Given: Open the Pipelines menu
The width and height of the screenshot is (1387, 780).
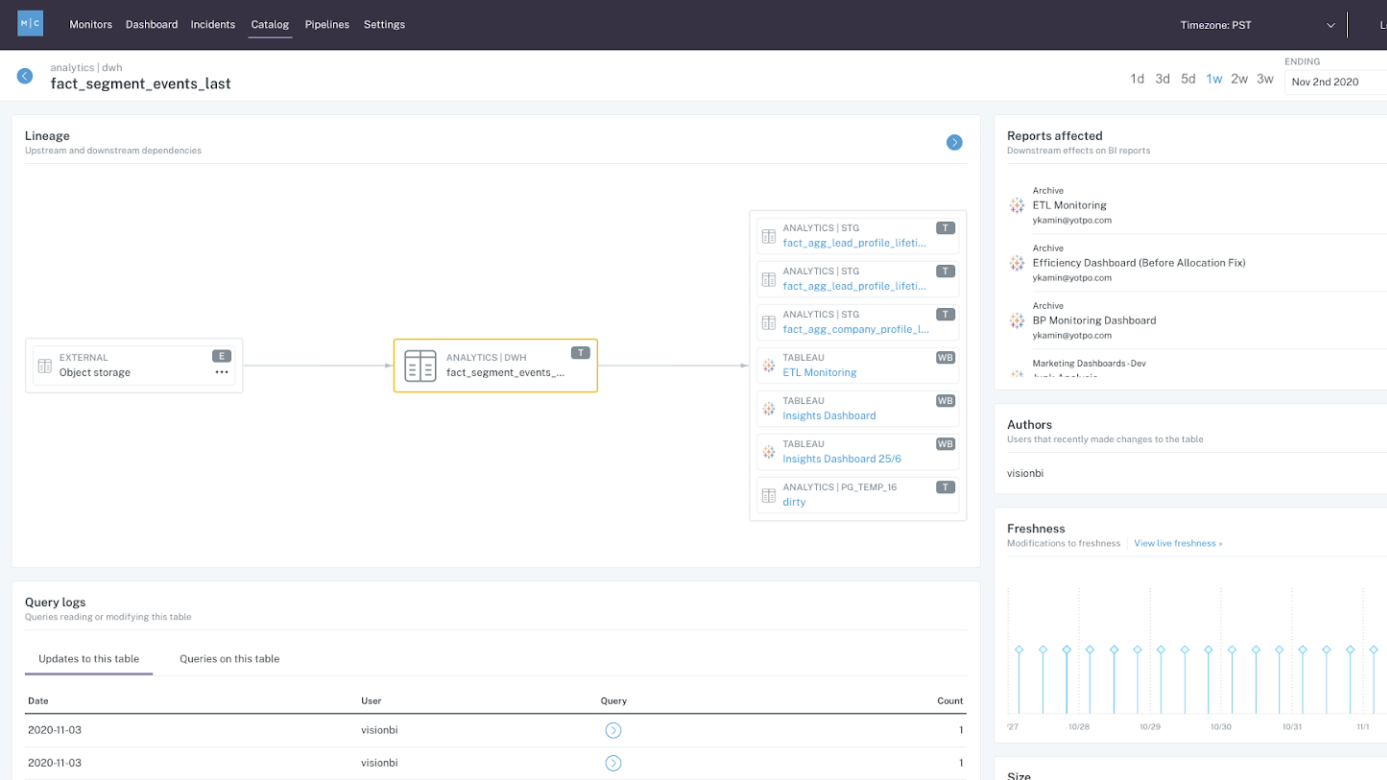Looking at the screenshot, I should [x=327, y=24].
